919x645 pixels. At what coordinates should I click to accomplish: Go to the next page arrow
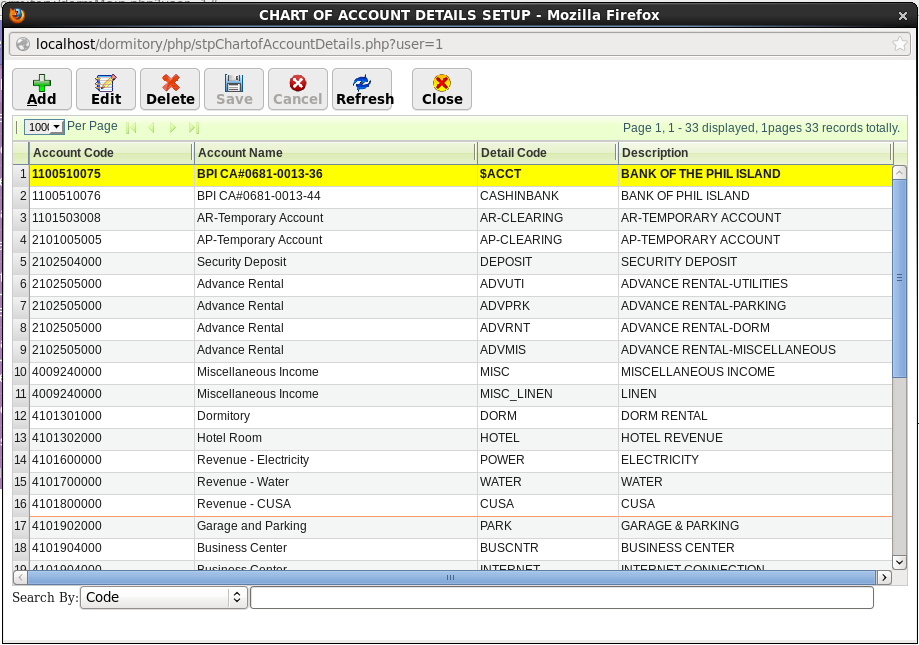pyautogui.click(x=173, y=128)
